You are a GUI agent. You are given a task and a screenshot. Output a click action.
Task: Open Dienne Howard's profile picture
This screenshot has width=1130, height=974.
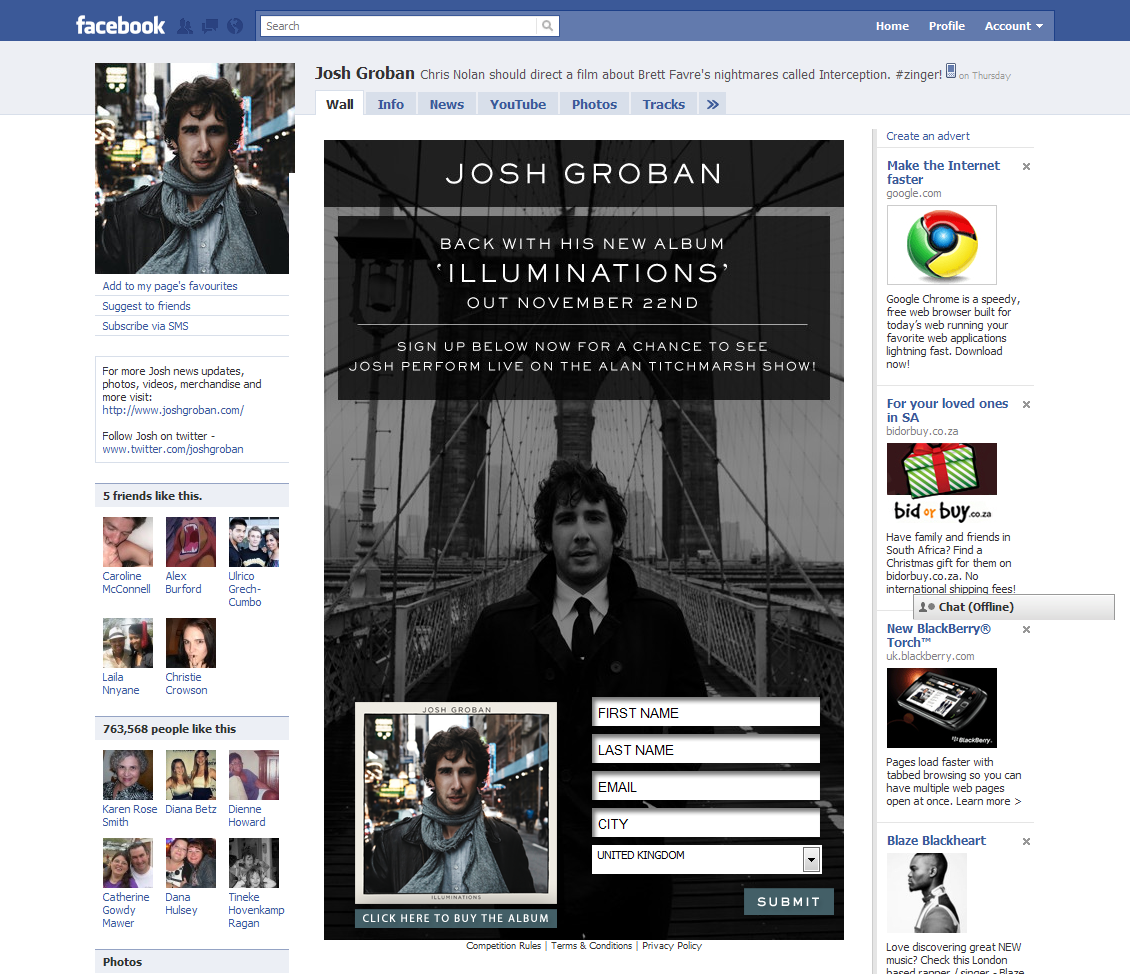pyautogui.click(x=254, y=774)
